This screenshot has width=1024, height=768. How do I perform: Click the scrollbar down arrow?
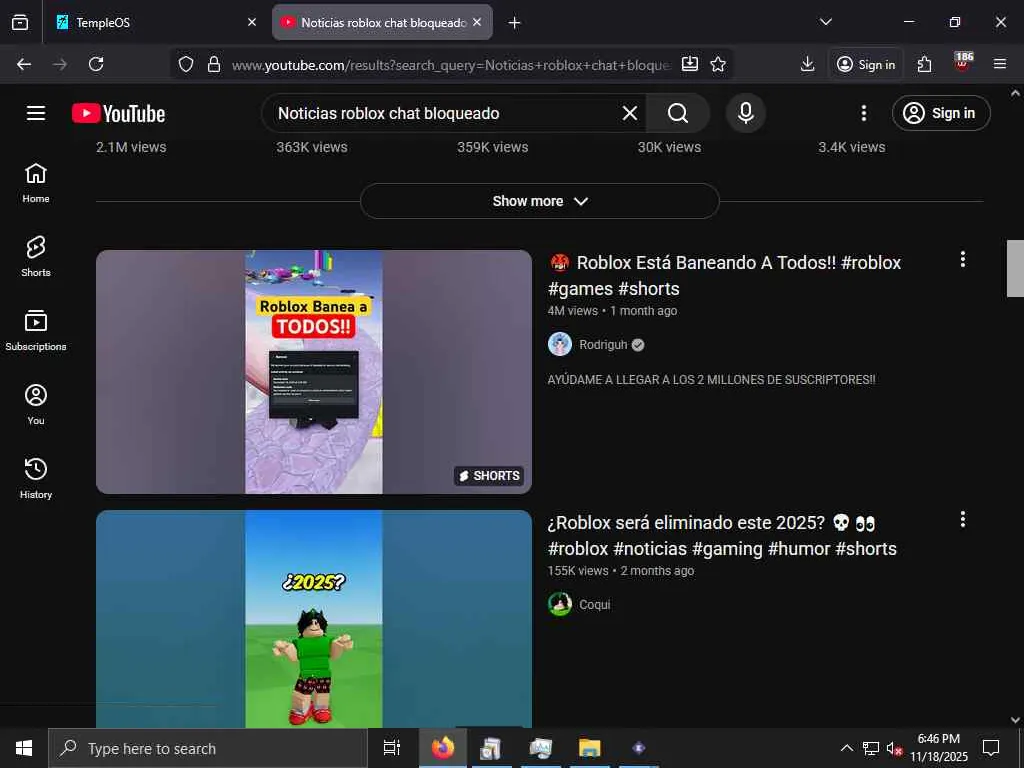pos(1015,720)
